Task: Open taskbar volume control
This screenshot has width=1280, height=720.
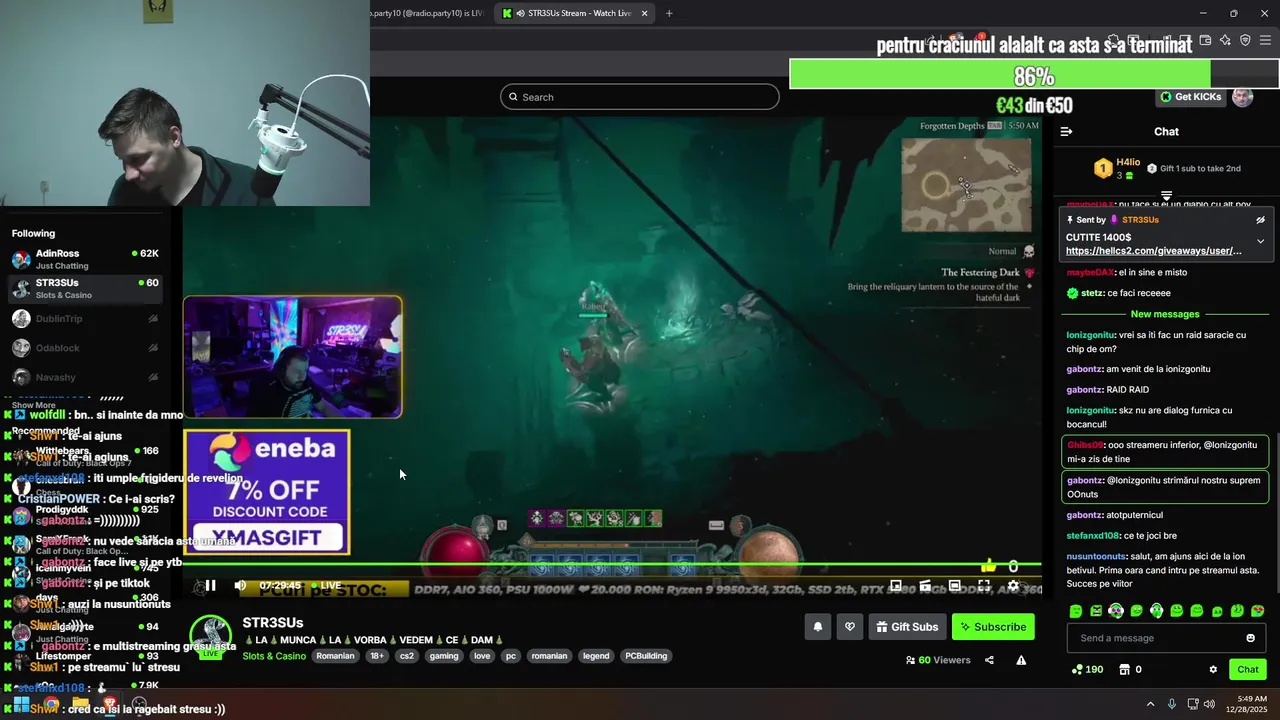Action: 1209,704
